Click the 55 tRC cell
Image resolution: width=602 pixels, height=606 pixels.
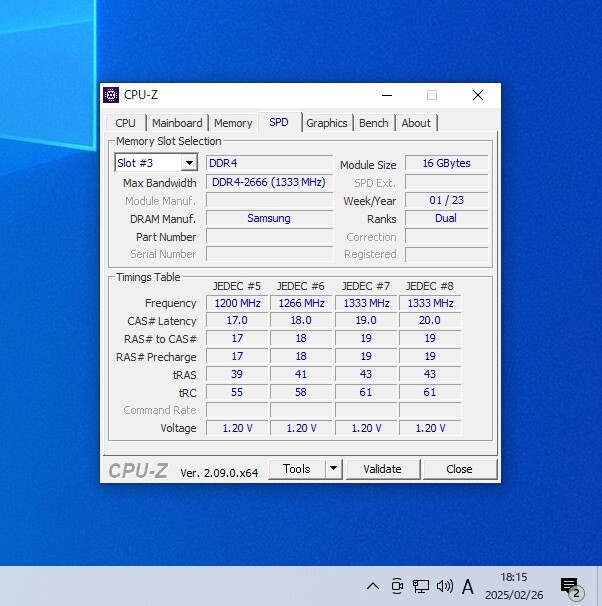237,392
